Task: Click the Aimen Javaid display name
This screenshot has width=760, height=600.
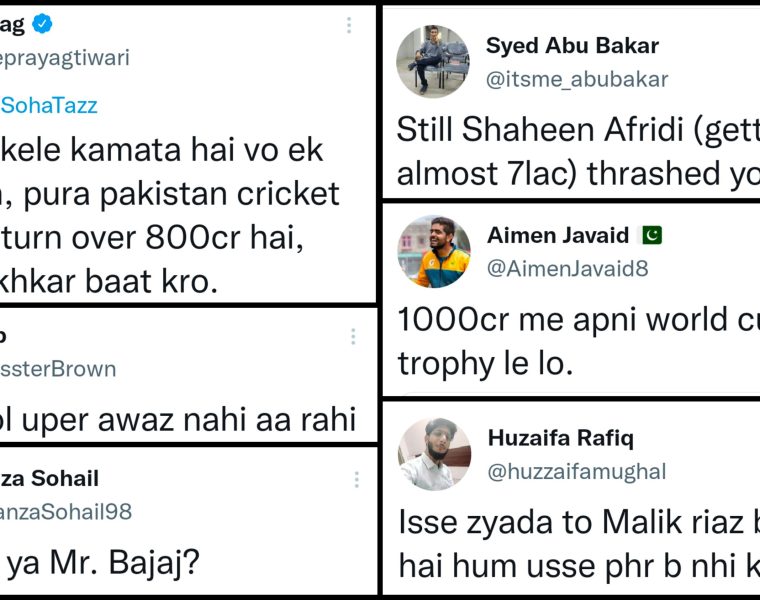Action: click(558, 236)
